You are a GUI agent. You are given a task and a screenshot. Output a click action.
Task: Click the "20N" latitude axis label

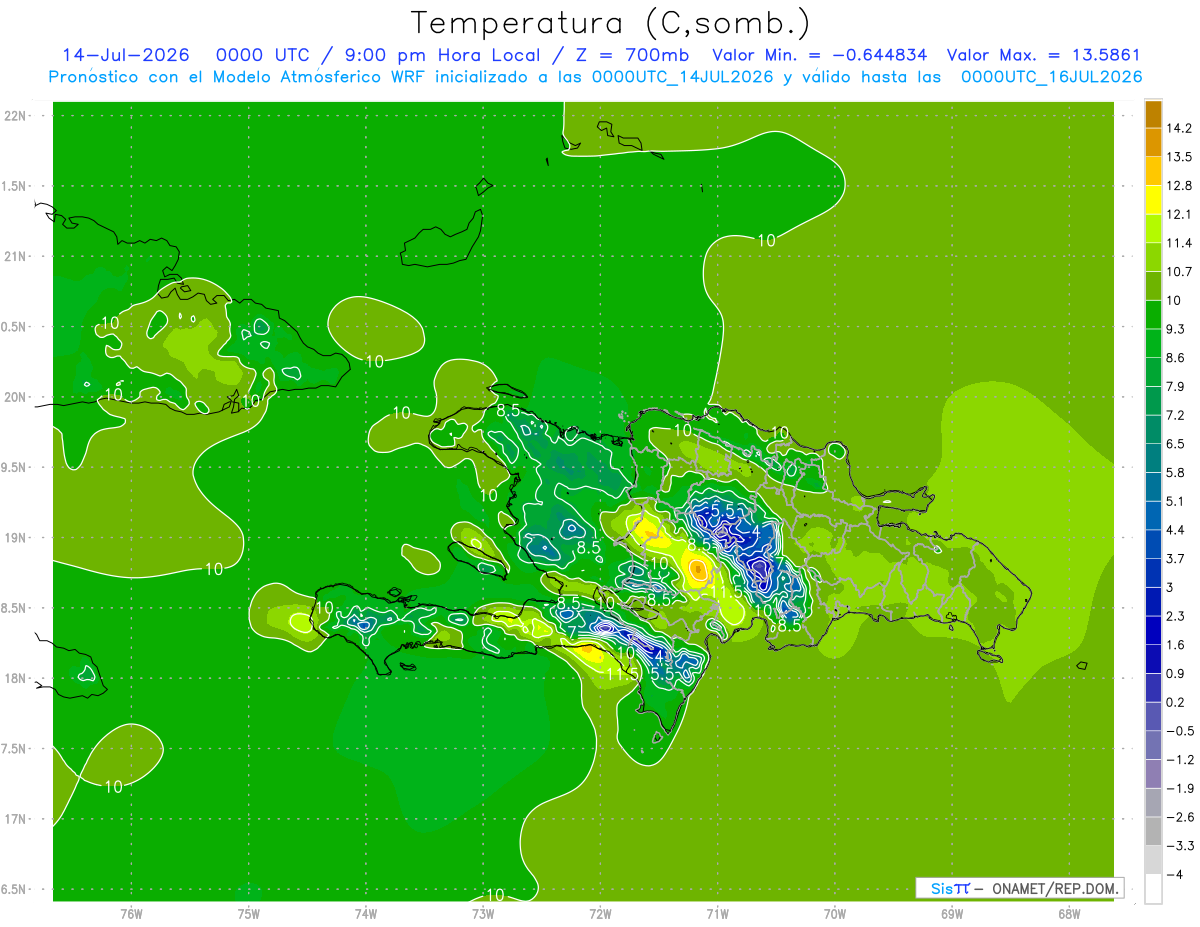click(15, 397)
